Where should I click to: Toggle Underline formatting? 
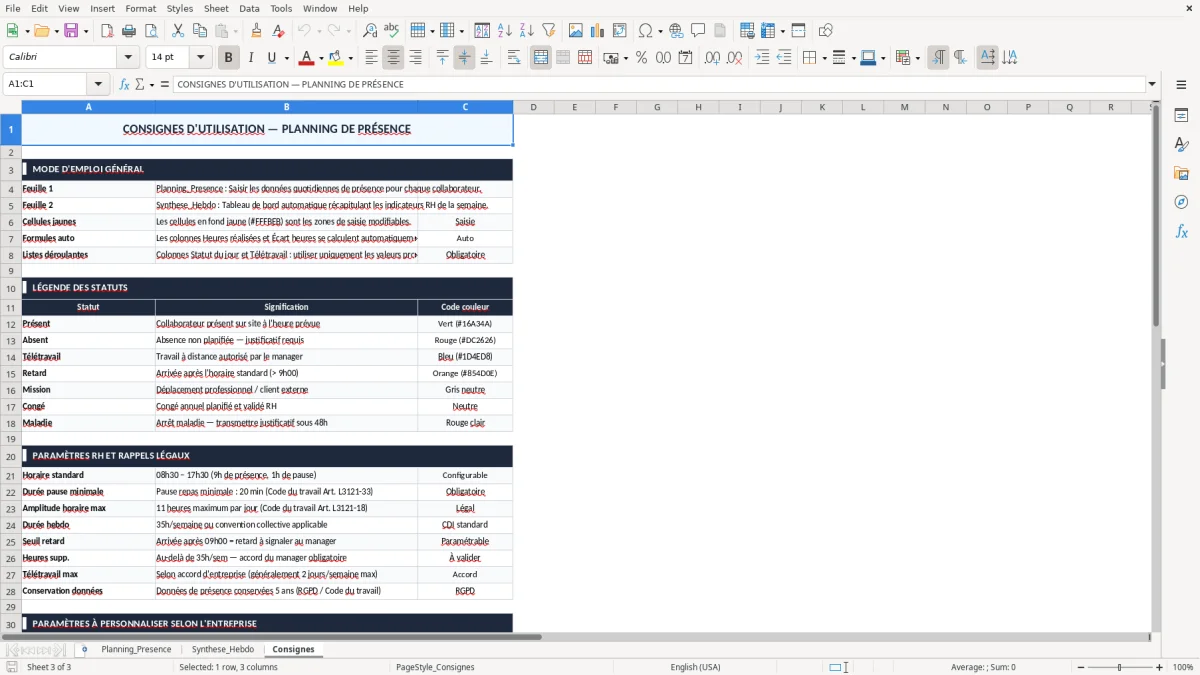point(271,58)
